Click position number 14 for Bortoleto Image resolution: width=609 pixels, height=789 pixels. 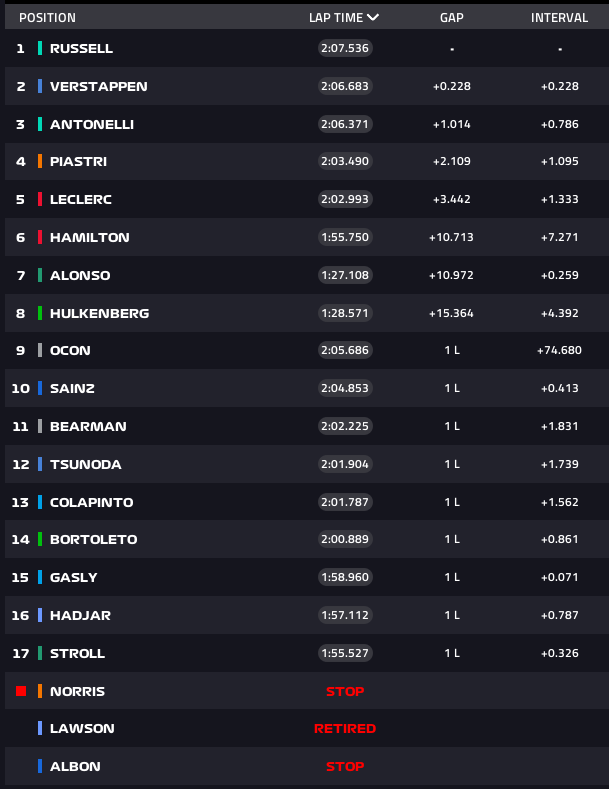20,539
